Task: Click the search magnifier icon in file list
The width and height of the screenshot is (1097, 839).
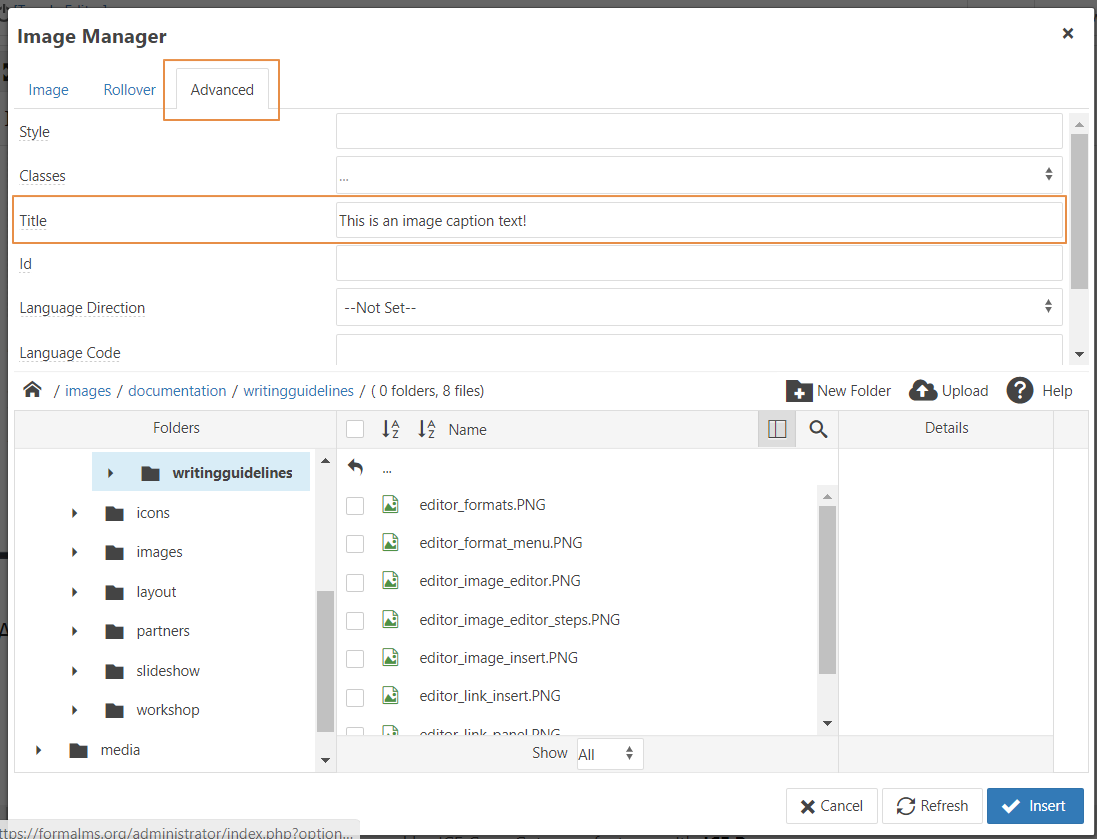Action: point(818,429)
